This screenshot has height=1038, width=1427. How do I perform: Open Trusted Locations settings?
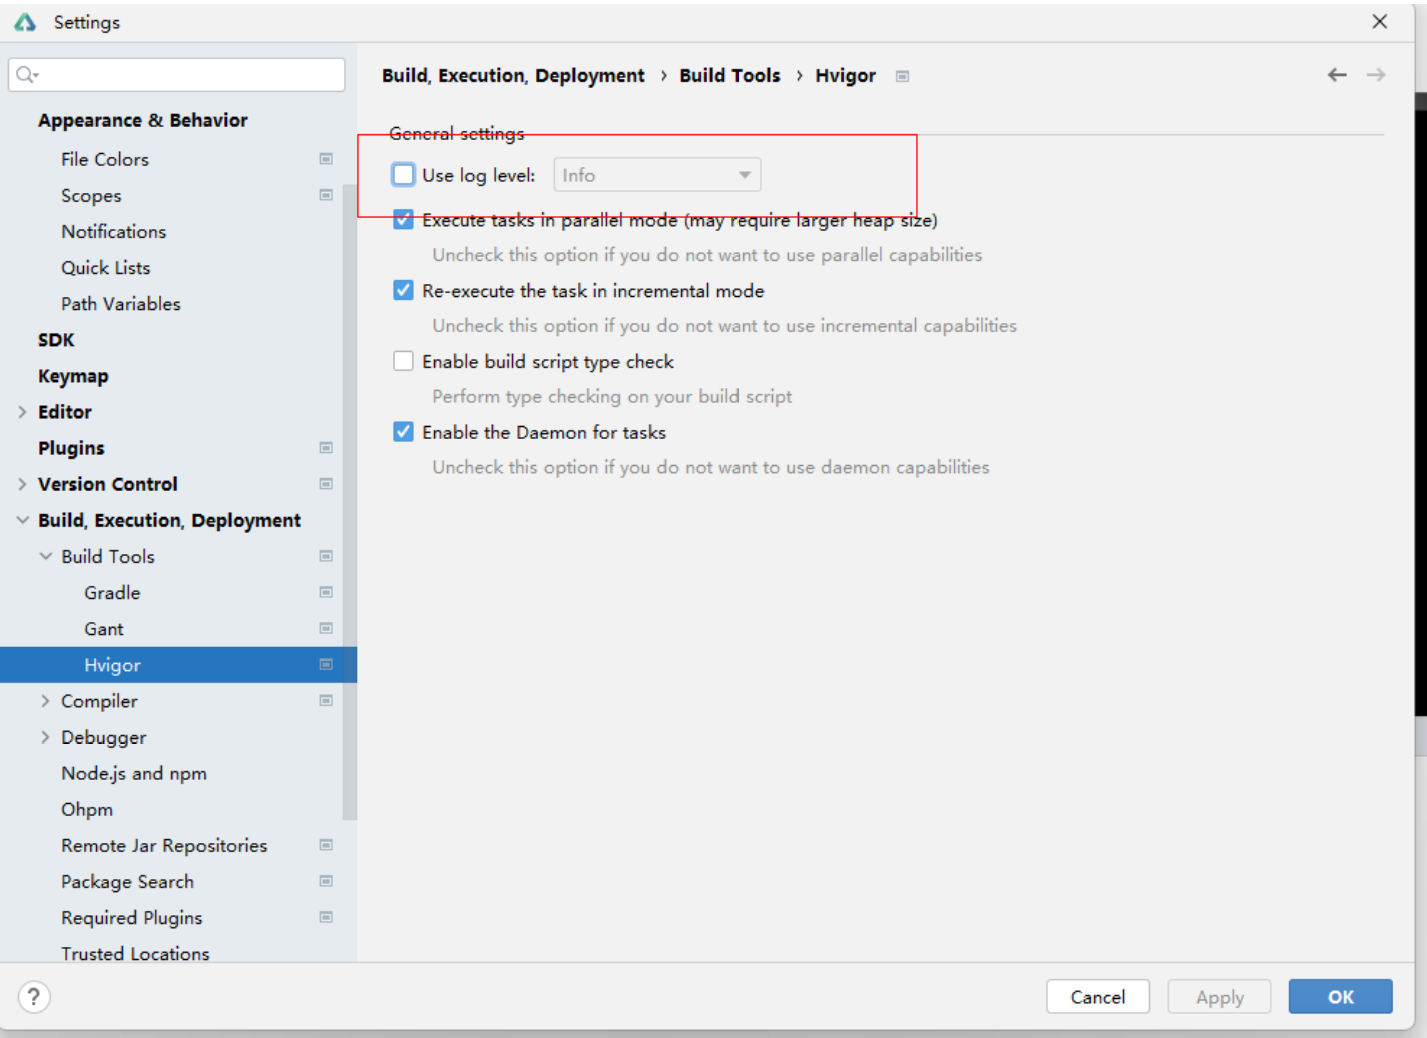(135, 953)
